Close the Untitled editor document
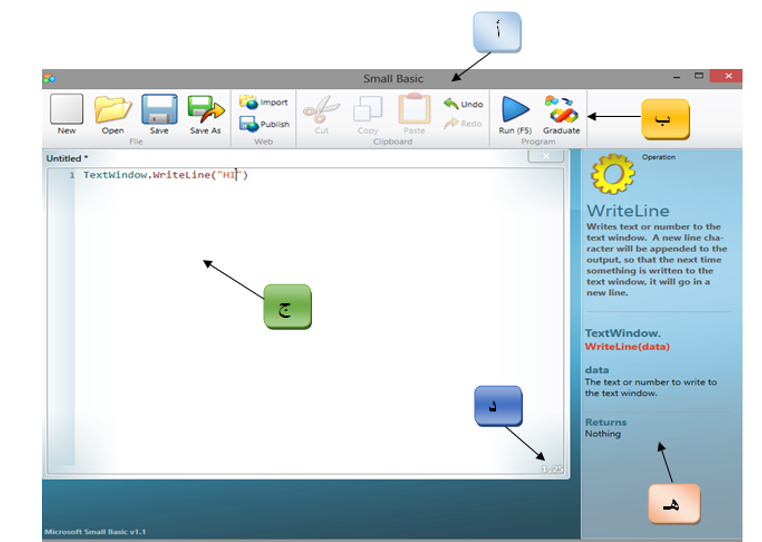 (546, 156)
